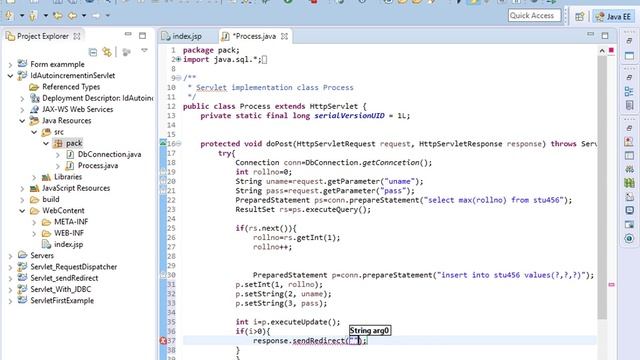Open Previous Annotation dropdown arrow

pyautogui.click(x=45, y=16)
